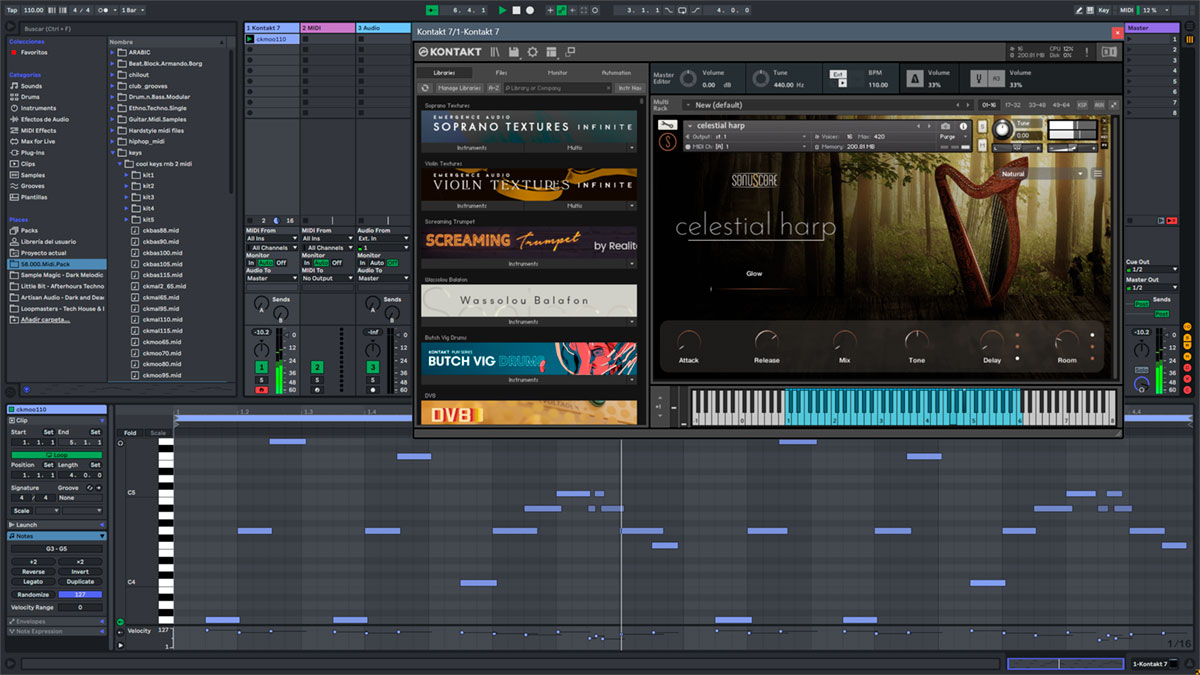The height and width of the screenshot is (675, 1200).
Task: Open Kontakt settings gear icon
Action: (532, 52)
